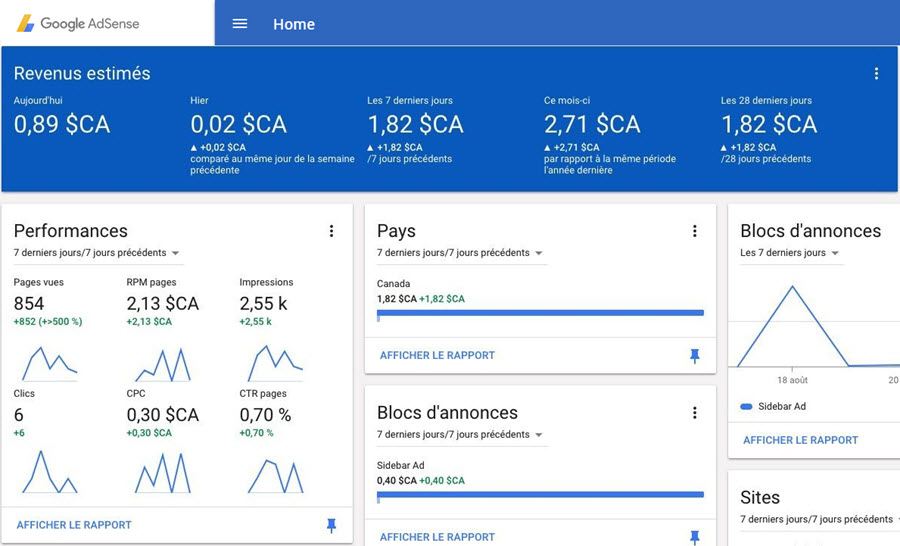Pin the middle Blocs d'annonces card
Image resolution: width=900 pixels, height=546 pixels.
[695, 537]
